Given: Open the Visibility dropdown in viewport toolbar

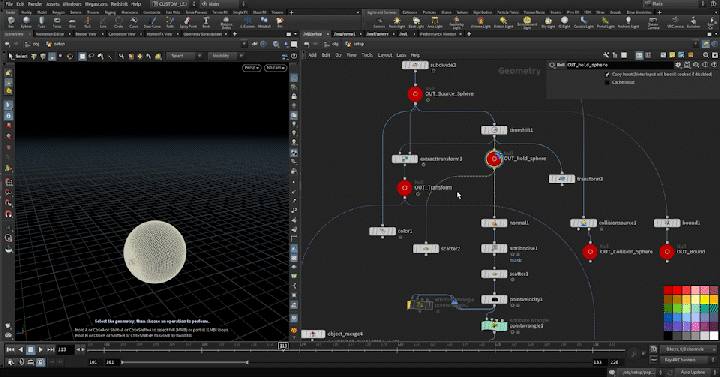Looking at the screenshot, I should (225, 56).
